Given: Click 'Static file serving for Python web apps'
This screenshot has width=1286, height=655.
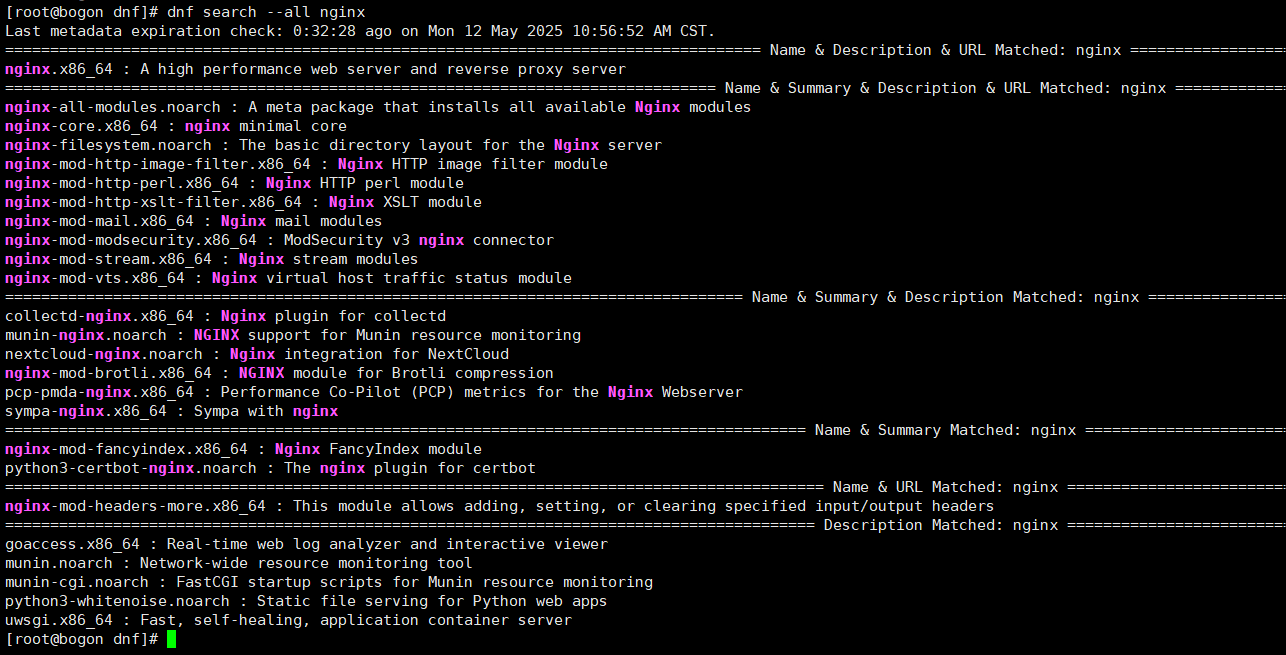Looking at the screenshot, I should (x=432, y=601).
